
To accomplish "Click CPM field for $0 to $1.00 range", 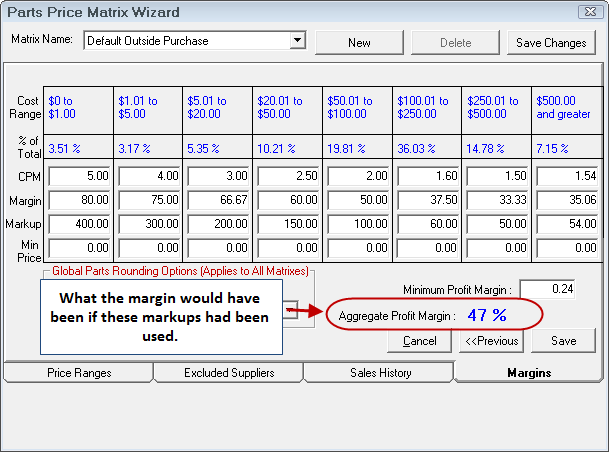I will 79,177.
